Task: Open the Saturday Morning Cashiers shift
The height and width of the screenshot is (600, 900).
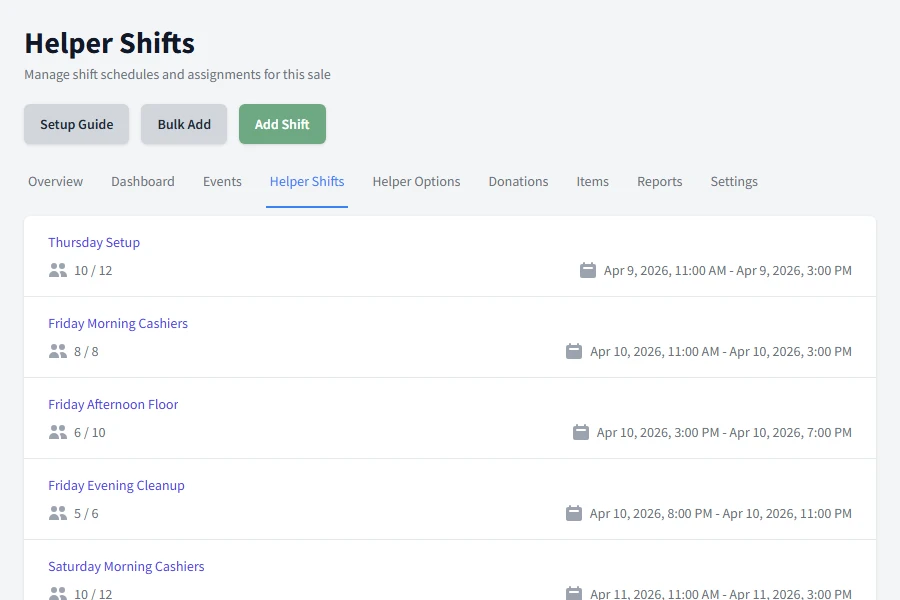Action: tap(126, 566)
